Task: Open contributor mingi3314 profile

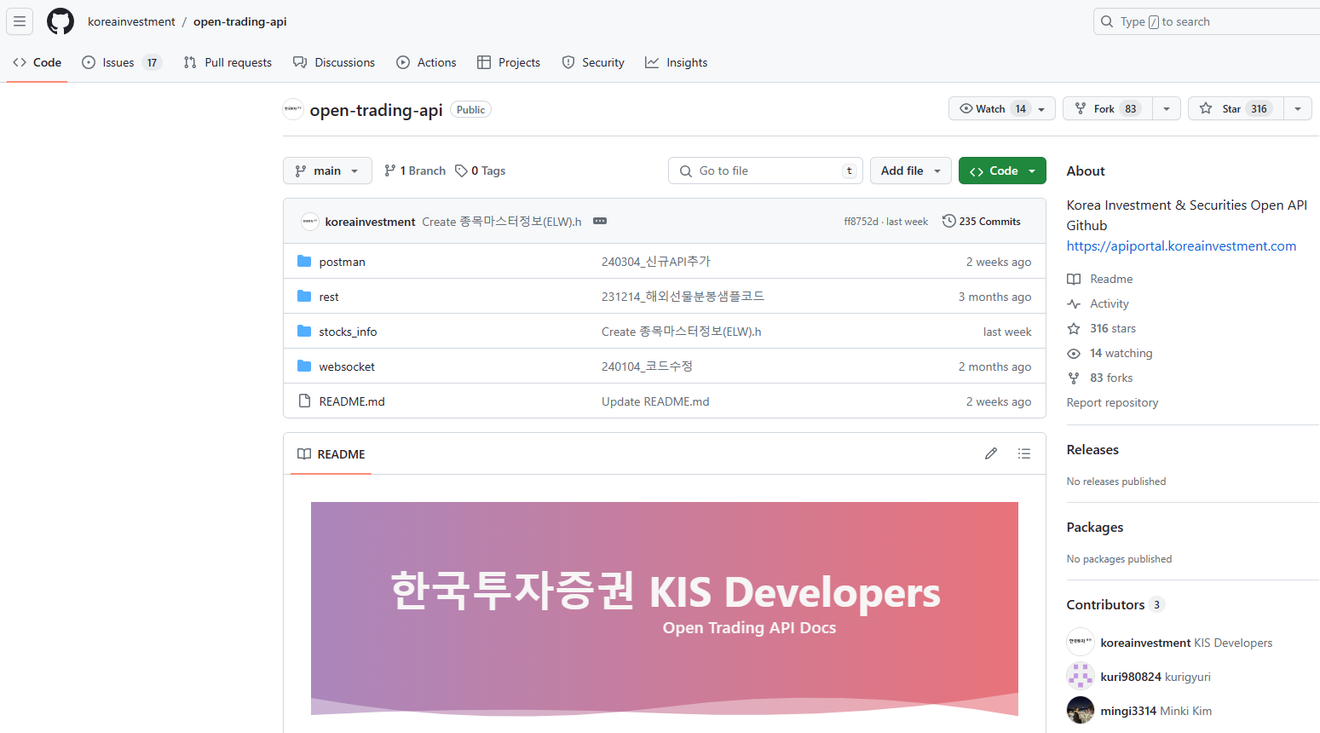Action: (x=1128, y=711)
